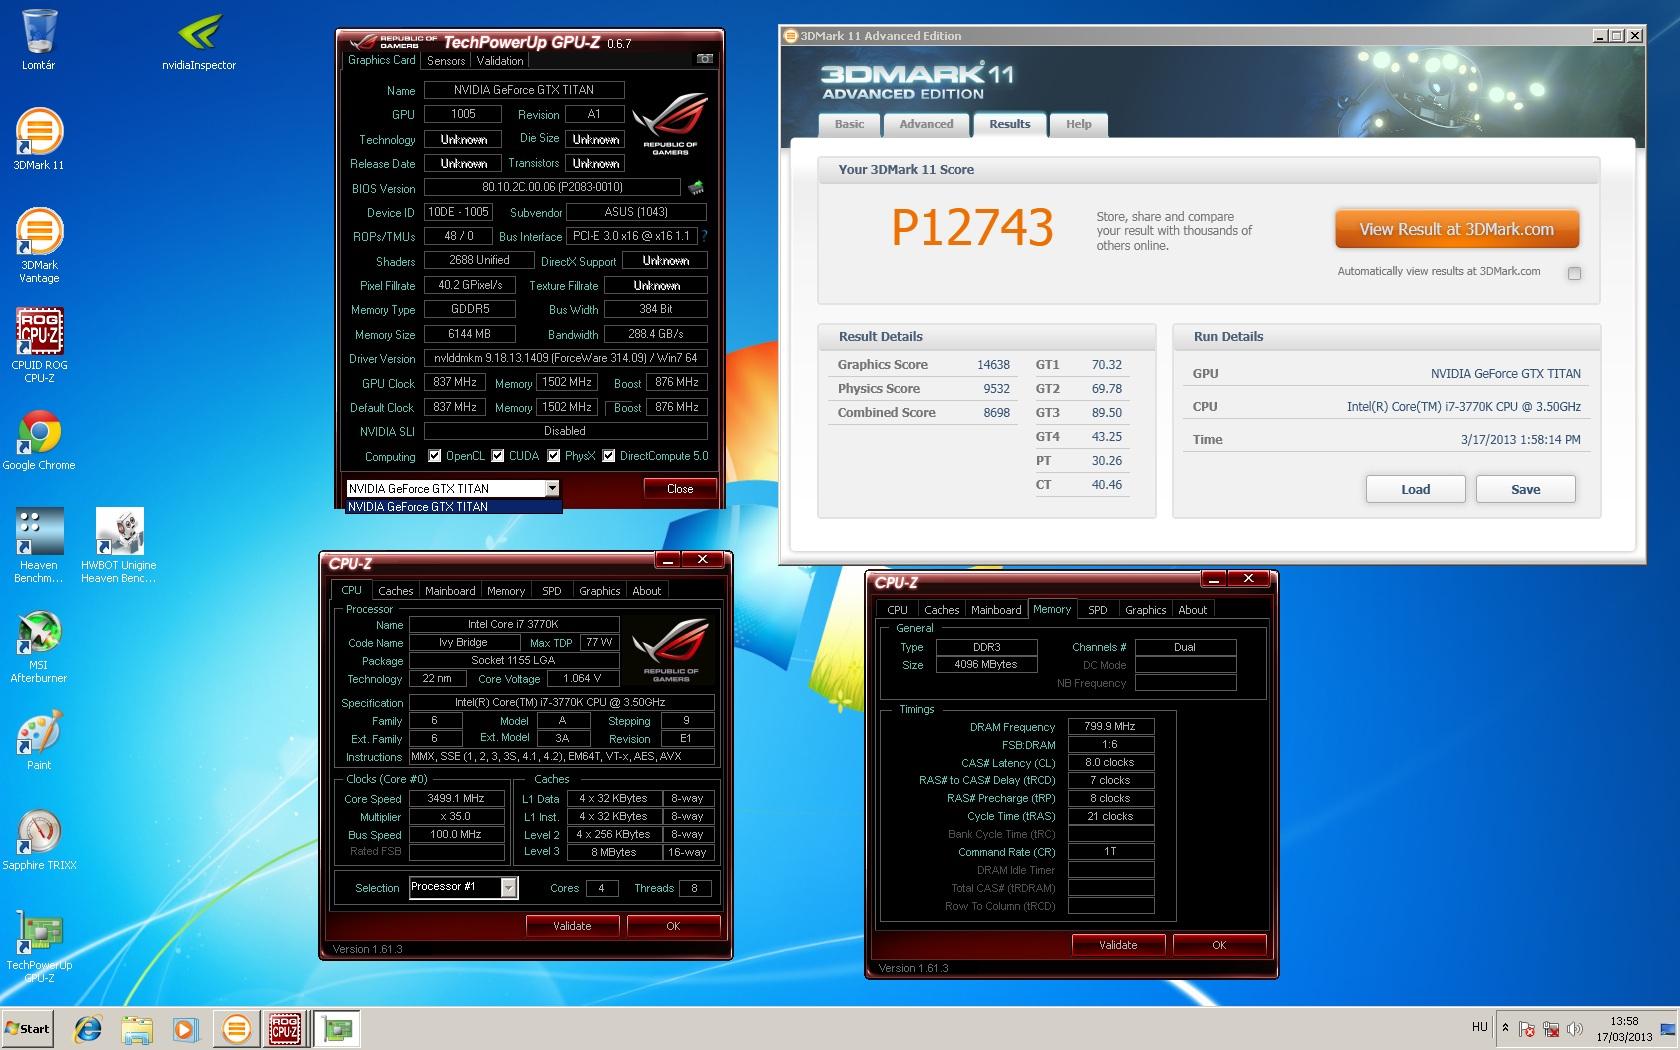Open the Help tab in 3DMark 11
The height and width of the screenshot is (1050, 1680).
[1078, 124]
